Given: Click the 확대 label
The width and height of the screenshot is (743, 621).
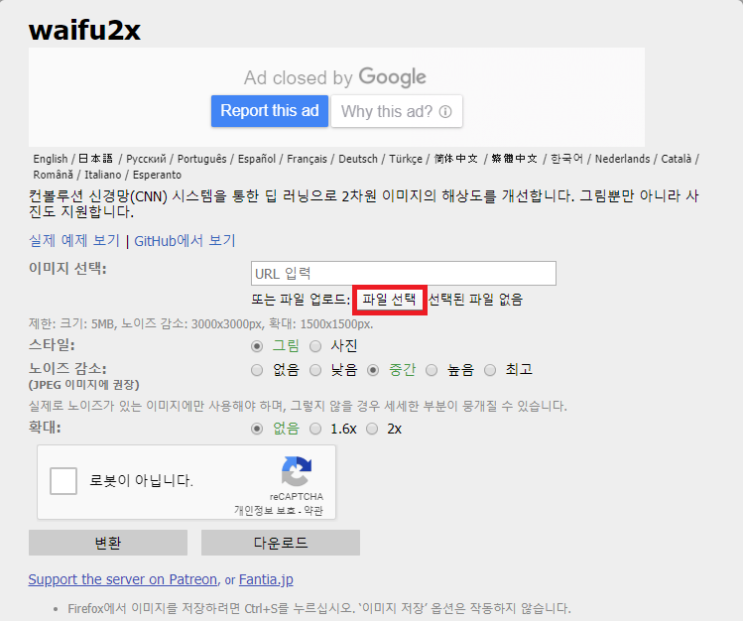Looking at the screenshot, I should 45,427.
